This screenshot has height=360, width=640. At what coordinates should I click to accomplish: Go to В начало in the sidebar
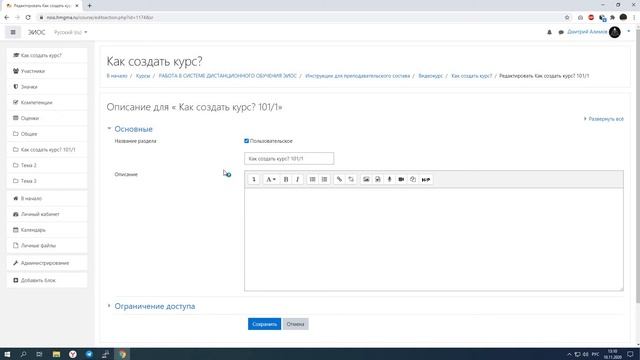coord(47,198)
